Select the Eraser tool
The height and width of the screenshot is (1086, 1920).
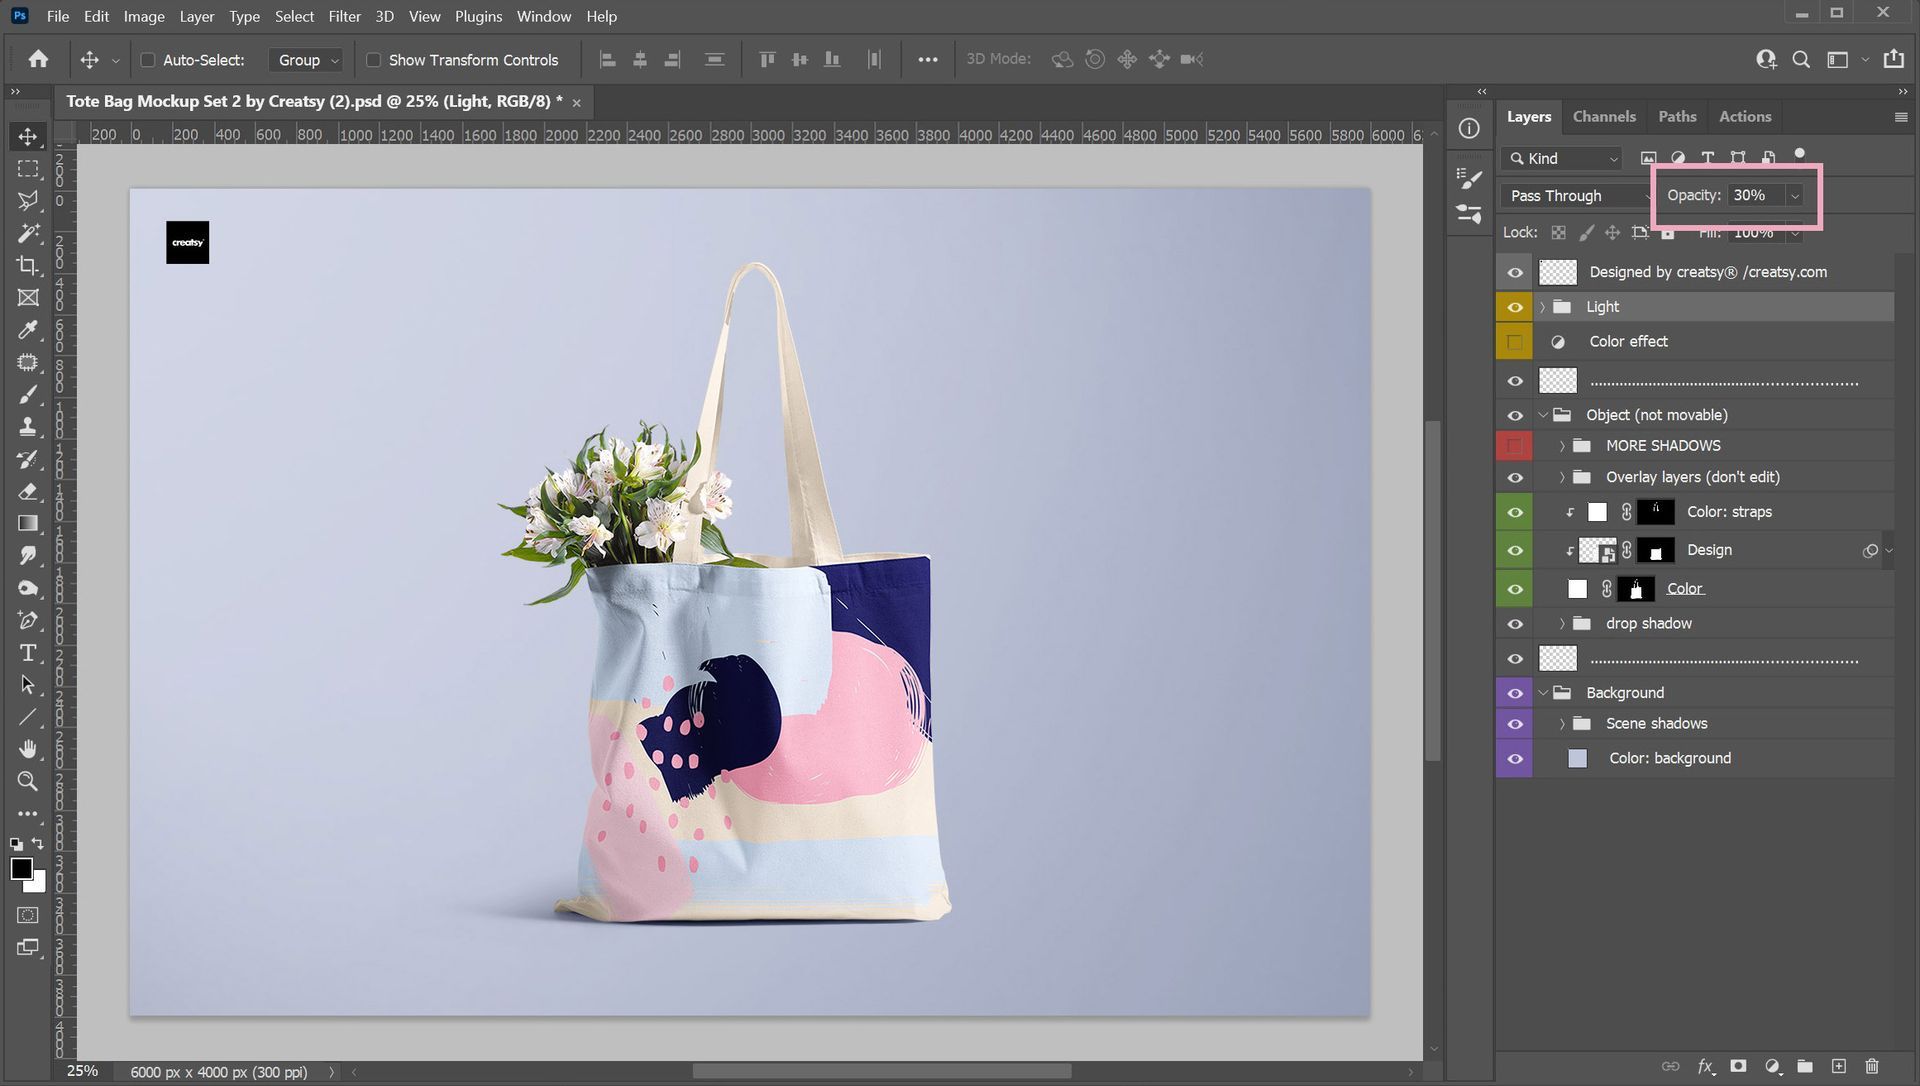(x=28, y=491)
